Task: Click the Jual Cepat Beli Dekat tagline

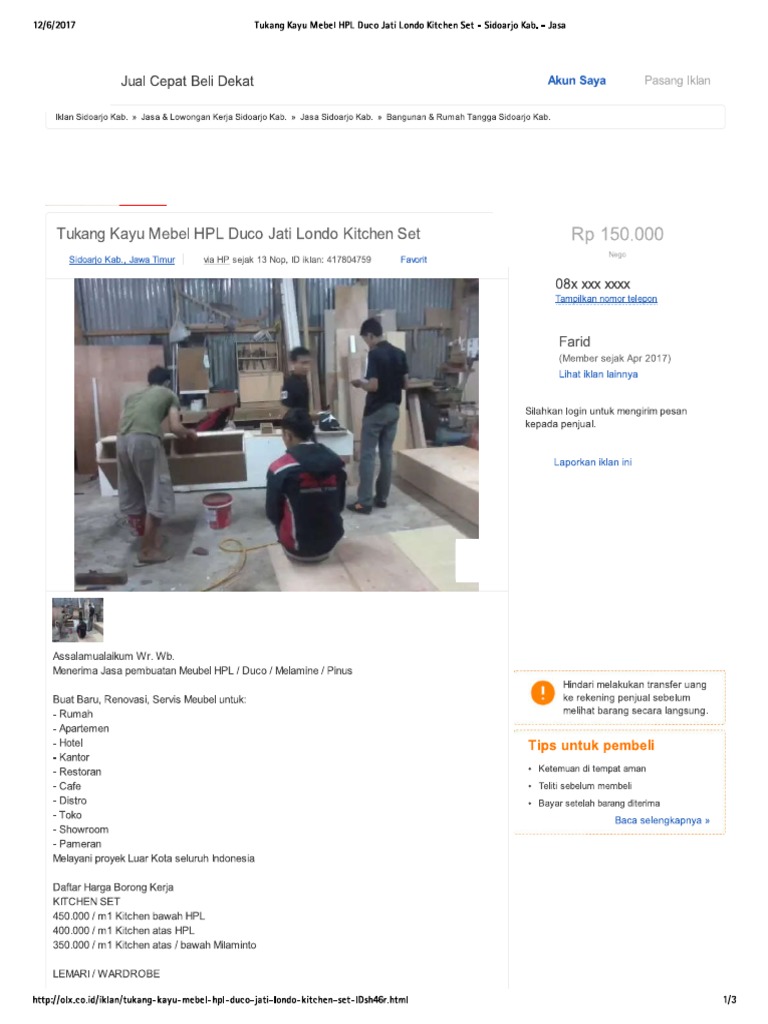Action: click(187, 82)
